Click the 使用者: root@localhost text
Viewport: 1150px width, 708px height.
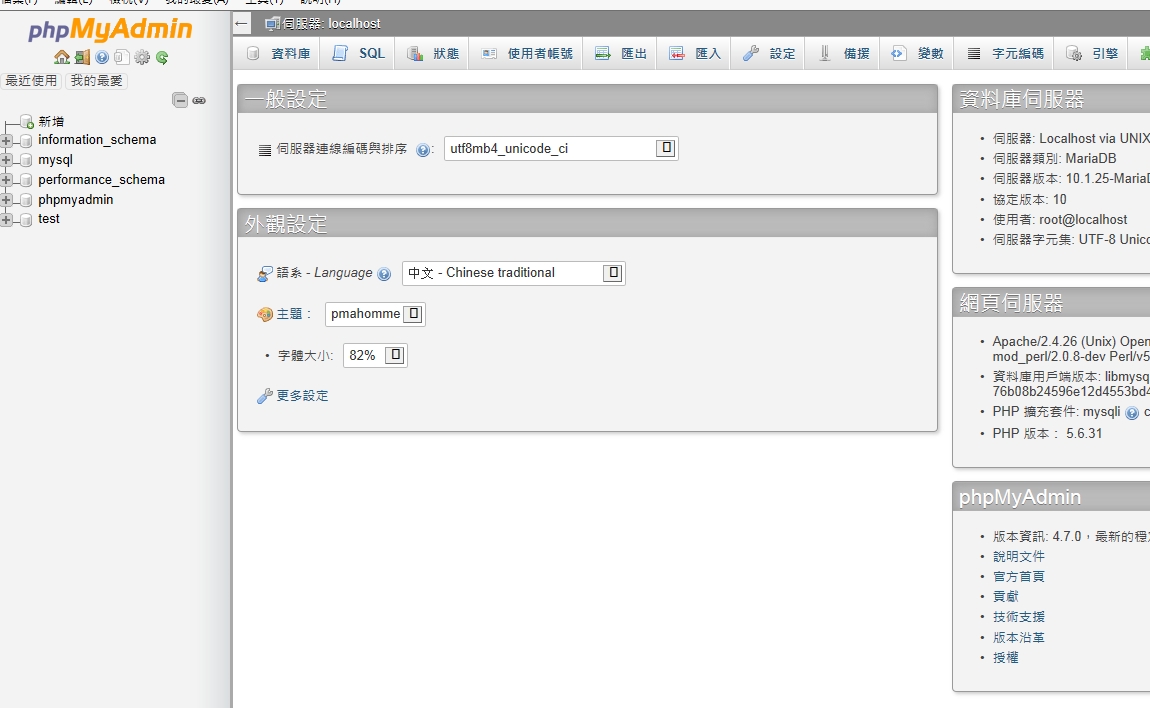point(1060,219)
